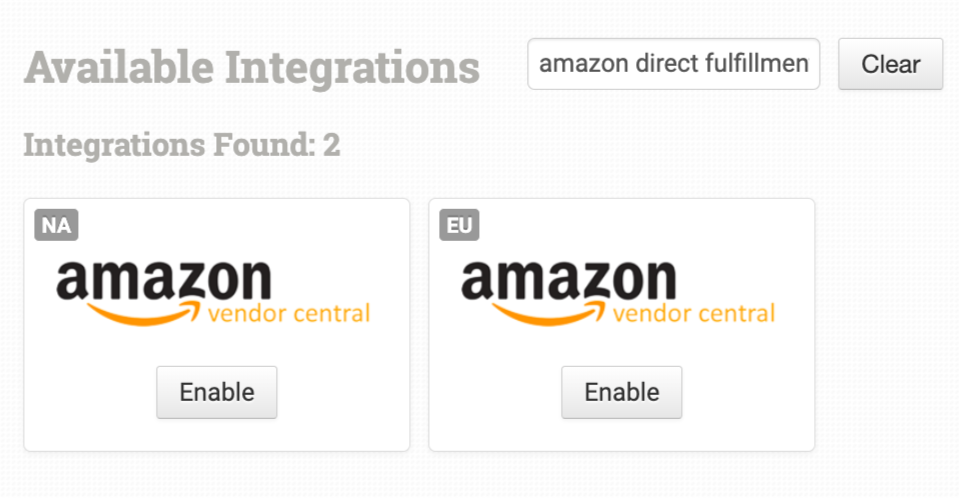Image resolution: width=959 pixels, height=498 pixels.
Task: Click the EU region badge
Action: click(459, 226)
